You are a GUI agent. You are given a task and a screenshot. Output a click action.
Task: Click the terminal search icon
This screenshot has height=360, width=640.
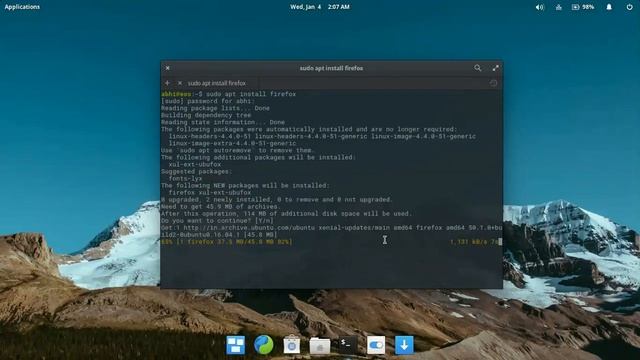pyautogui.click(x=478, y=68)
